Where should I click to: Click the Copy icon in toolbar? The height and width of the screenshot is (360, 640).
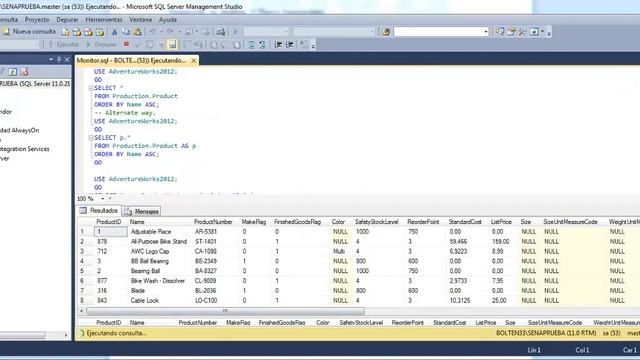(x=126, y=32)
